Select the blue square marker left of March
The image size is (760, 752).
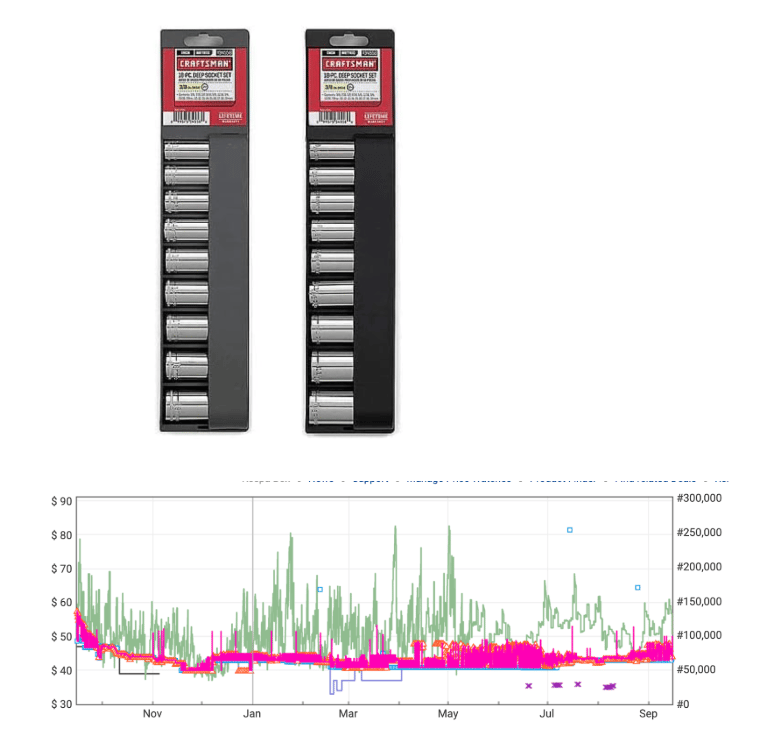point(320,589)
